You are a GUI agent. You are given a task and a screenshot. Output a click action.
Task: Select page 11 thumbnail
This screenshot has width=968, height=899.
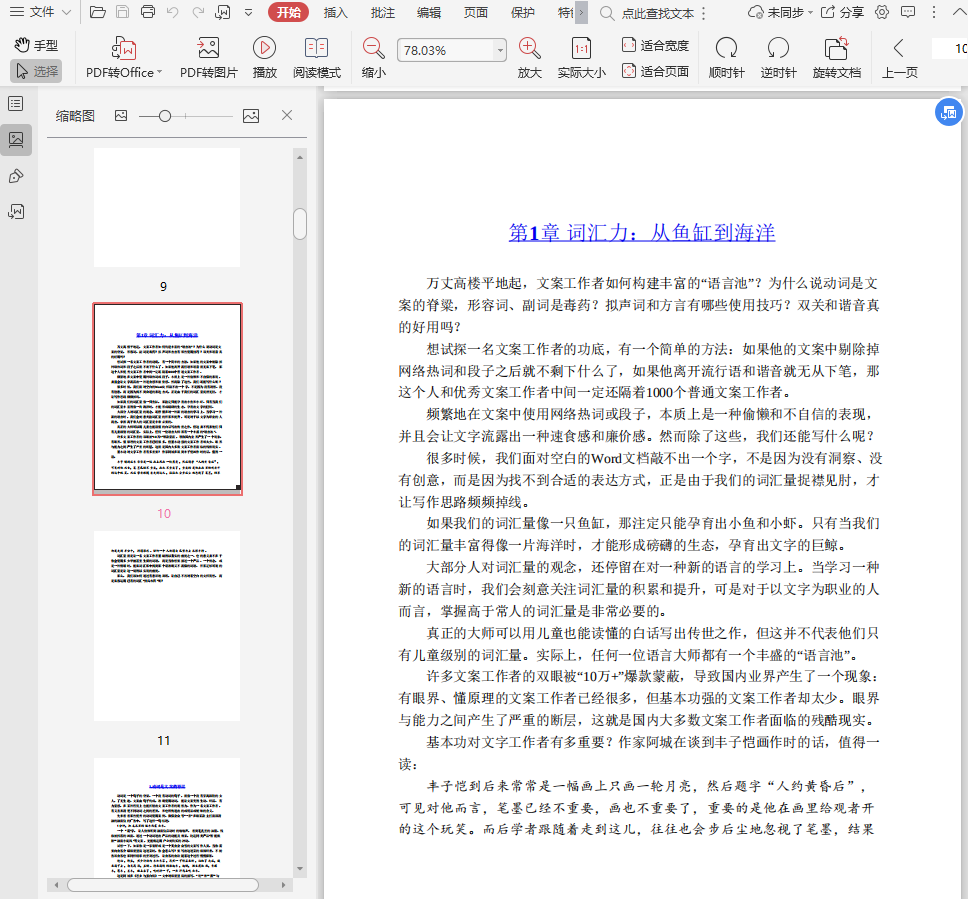click(x=167, y=625)
